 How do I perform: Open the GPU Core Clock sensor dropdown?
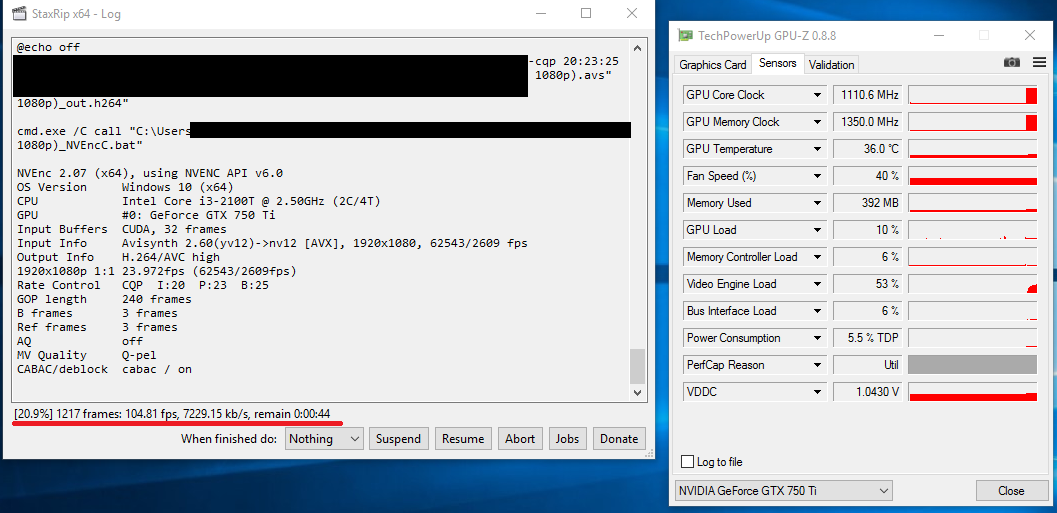[818, 95]
